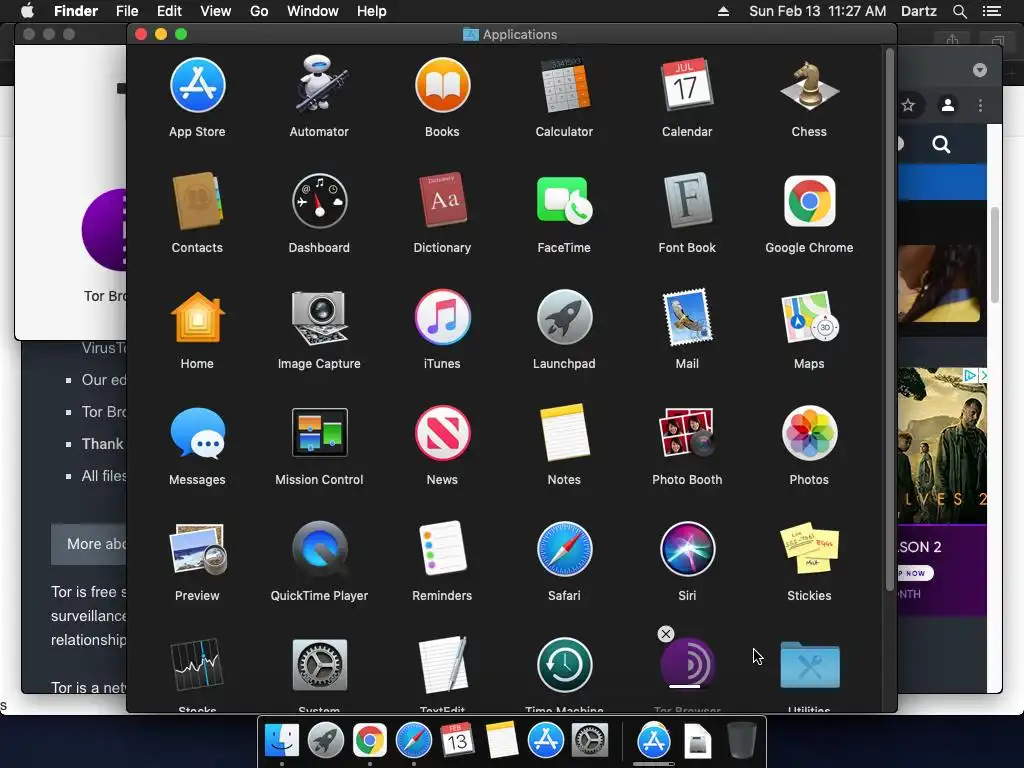Select the Calculator app icon
The width and height of the screenshot is (1024, 768).
[564, 85]
